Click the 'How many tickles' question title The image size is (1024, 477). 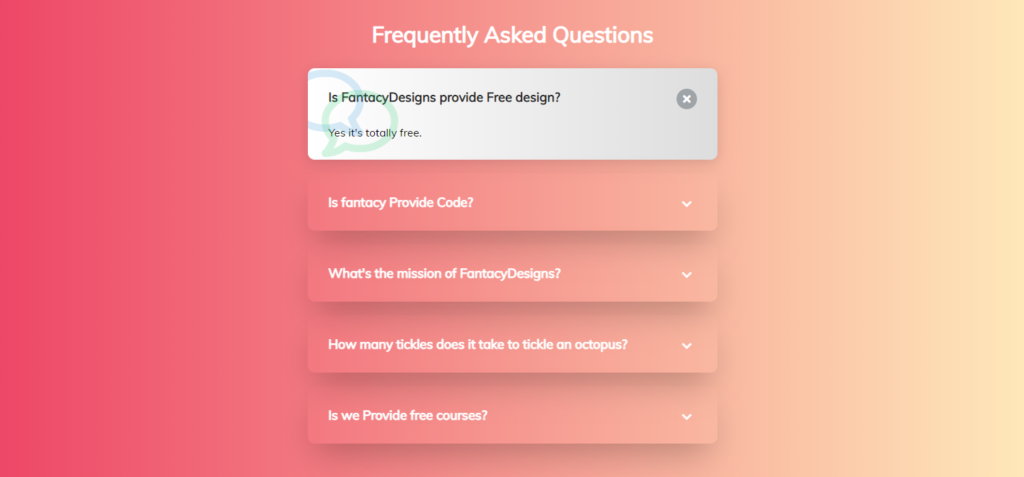coord(477,344)
